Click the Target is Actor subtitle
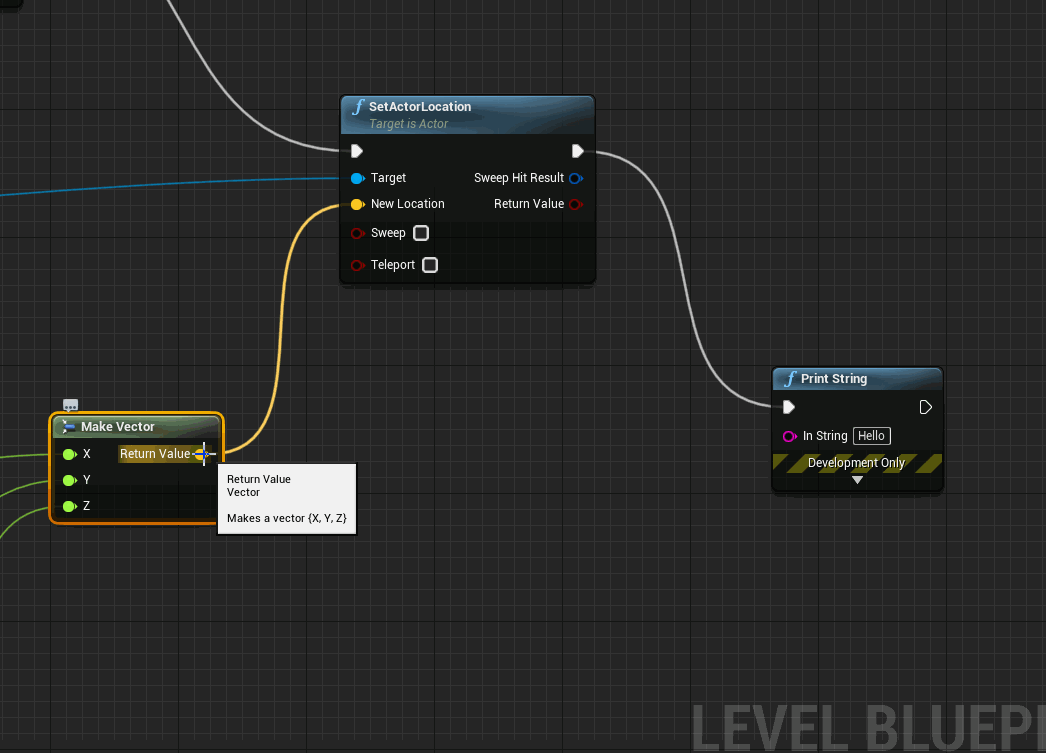 click(x=408, y=124)
